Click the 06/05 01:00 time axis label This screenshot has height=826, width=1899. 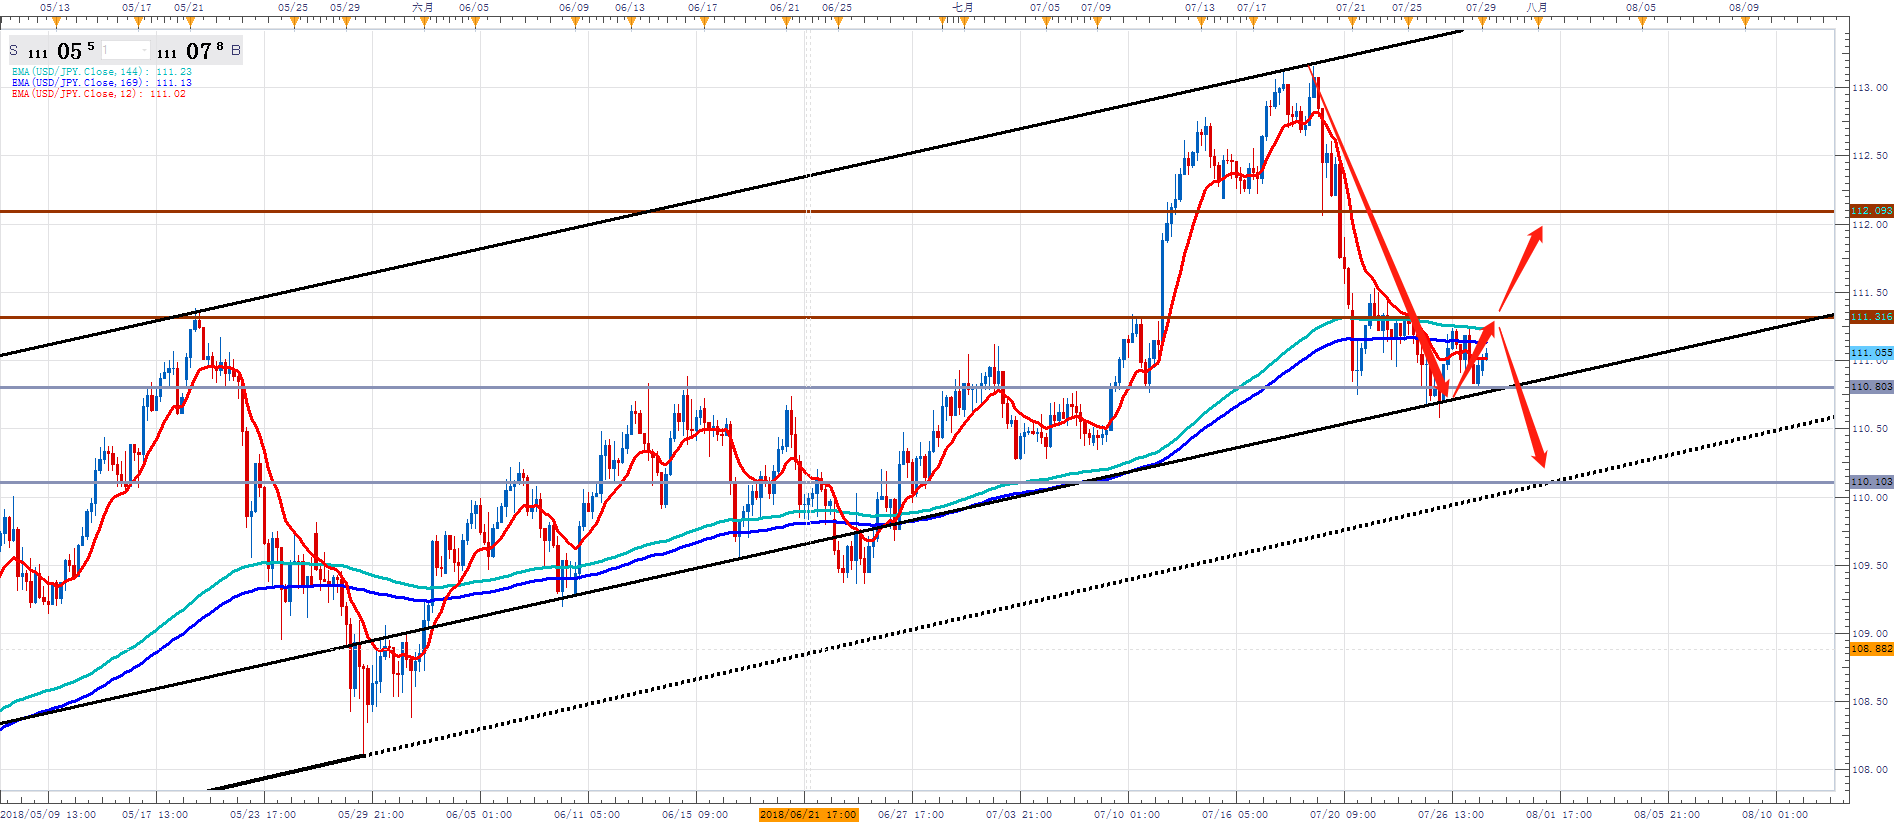[479, 815]
